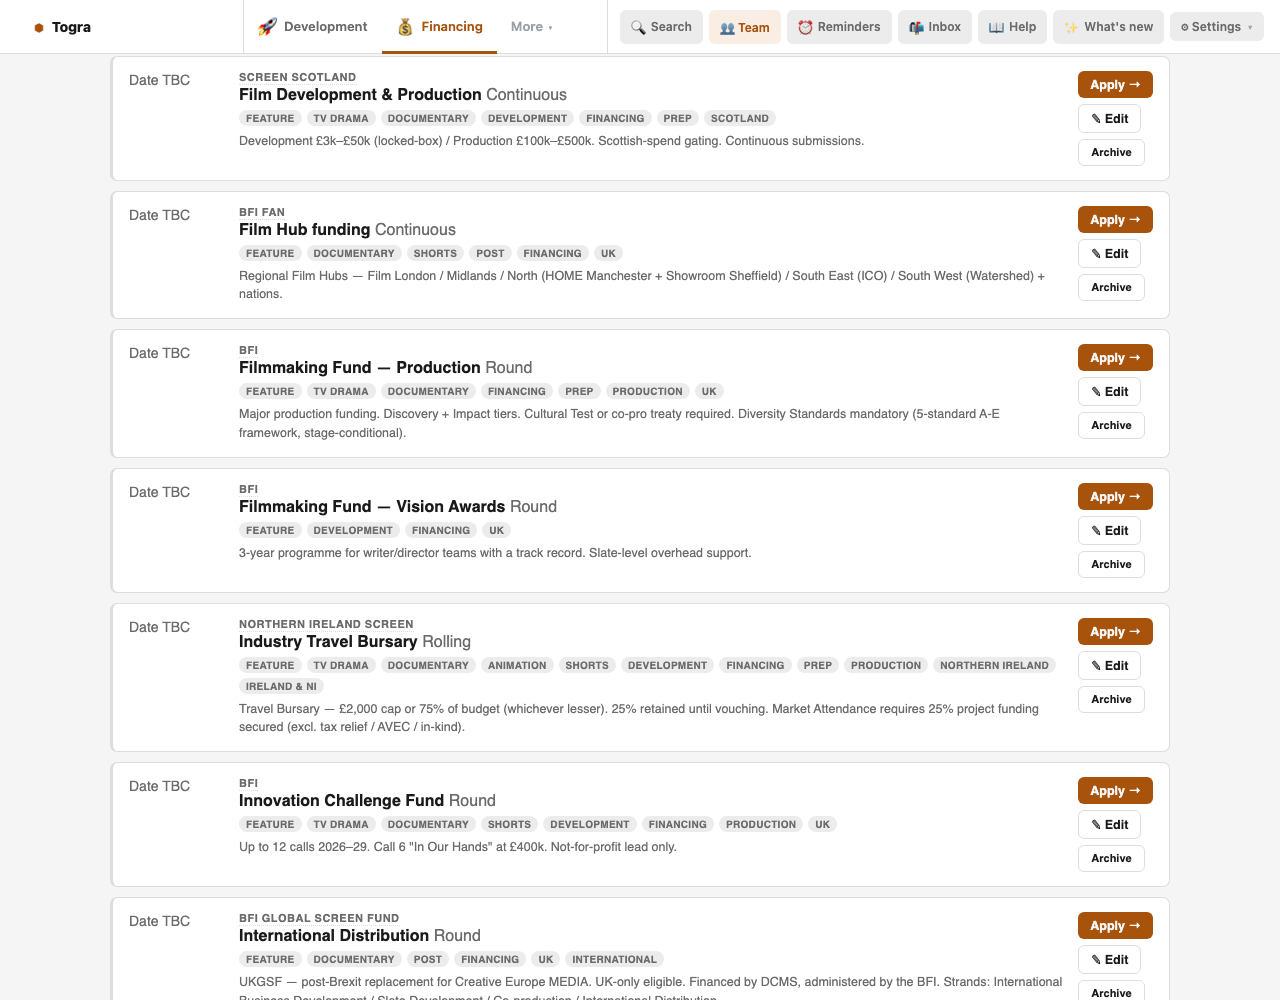This screenshot has height=1000, width=1280.
Task: Click the mailbox icon in Inbox
Action: 916,27
